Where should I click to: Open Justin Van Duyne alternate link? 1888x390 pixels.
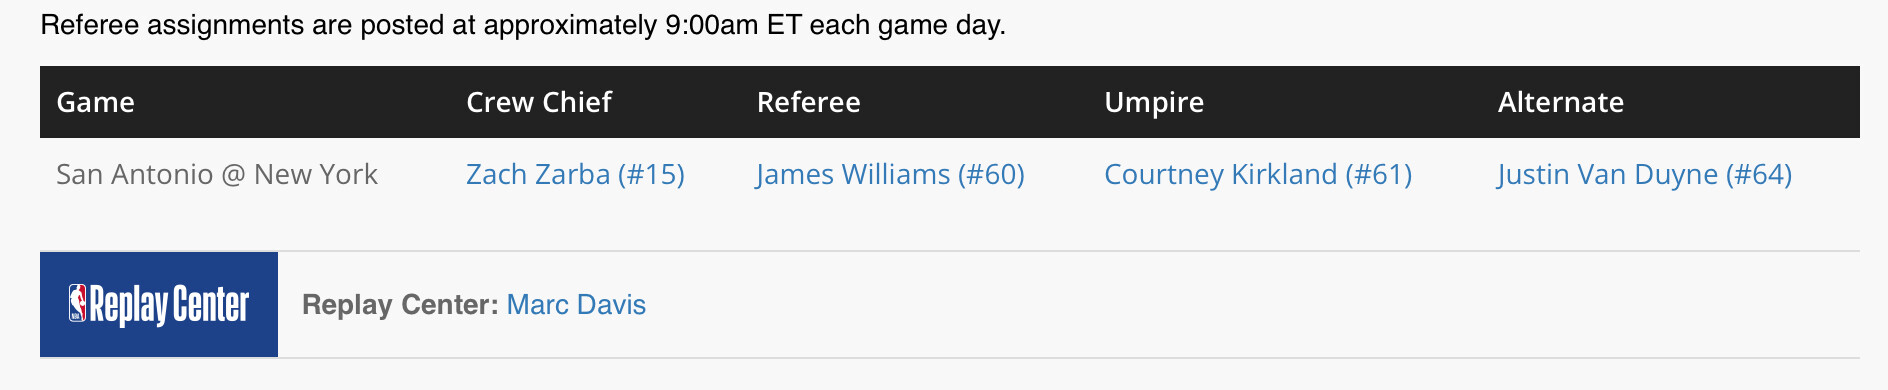click(x=1644, y=174)
